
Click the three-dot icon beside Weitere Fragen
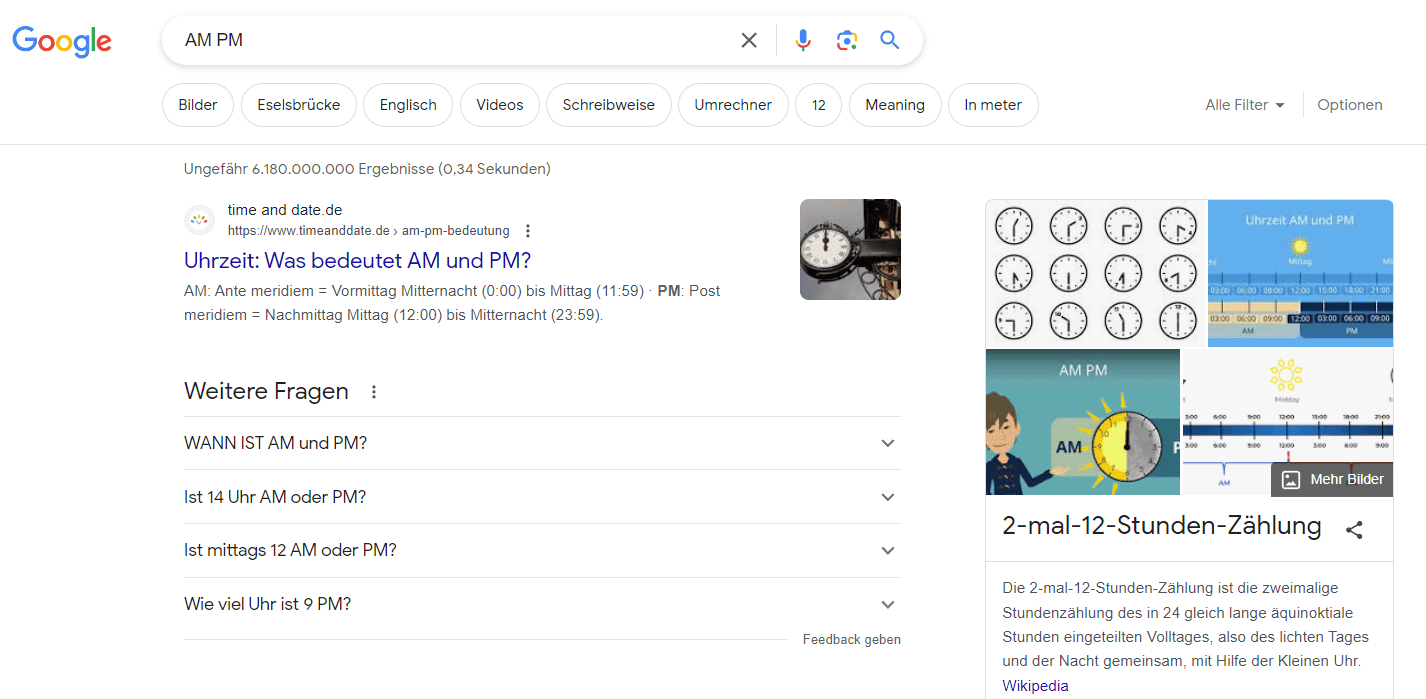[x=373, y=391]
